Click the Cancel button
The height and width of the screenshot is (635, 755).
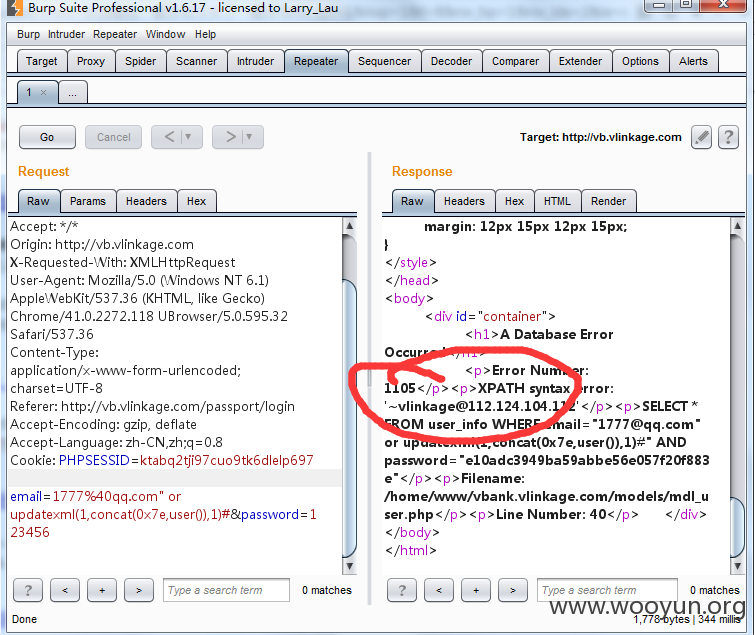coord(114,137)
